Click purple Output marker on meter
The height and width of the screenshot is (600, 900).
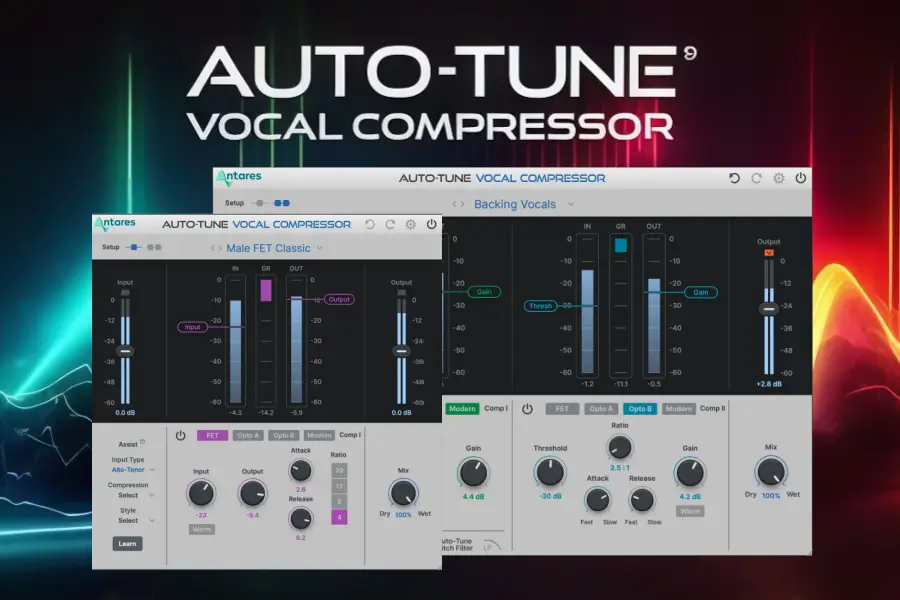(339, 299)
